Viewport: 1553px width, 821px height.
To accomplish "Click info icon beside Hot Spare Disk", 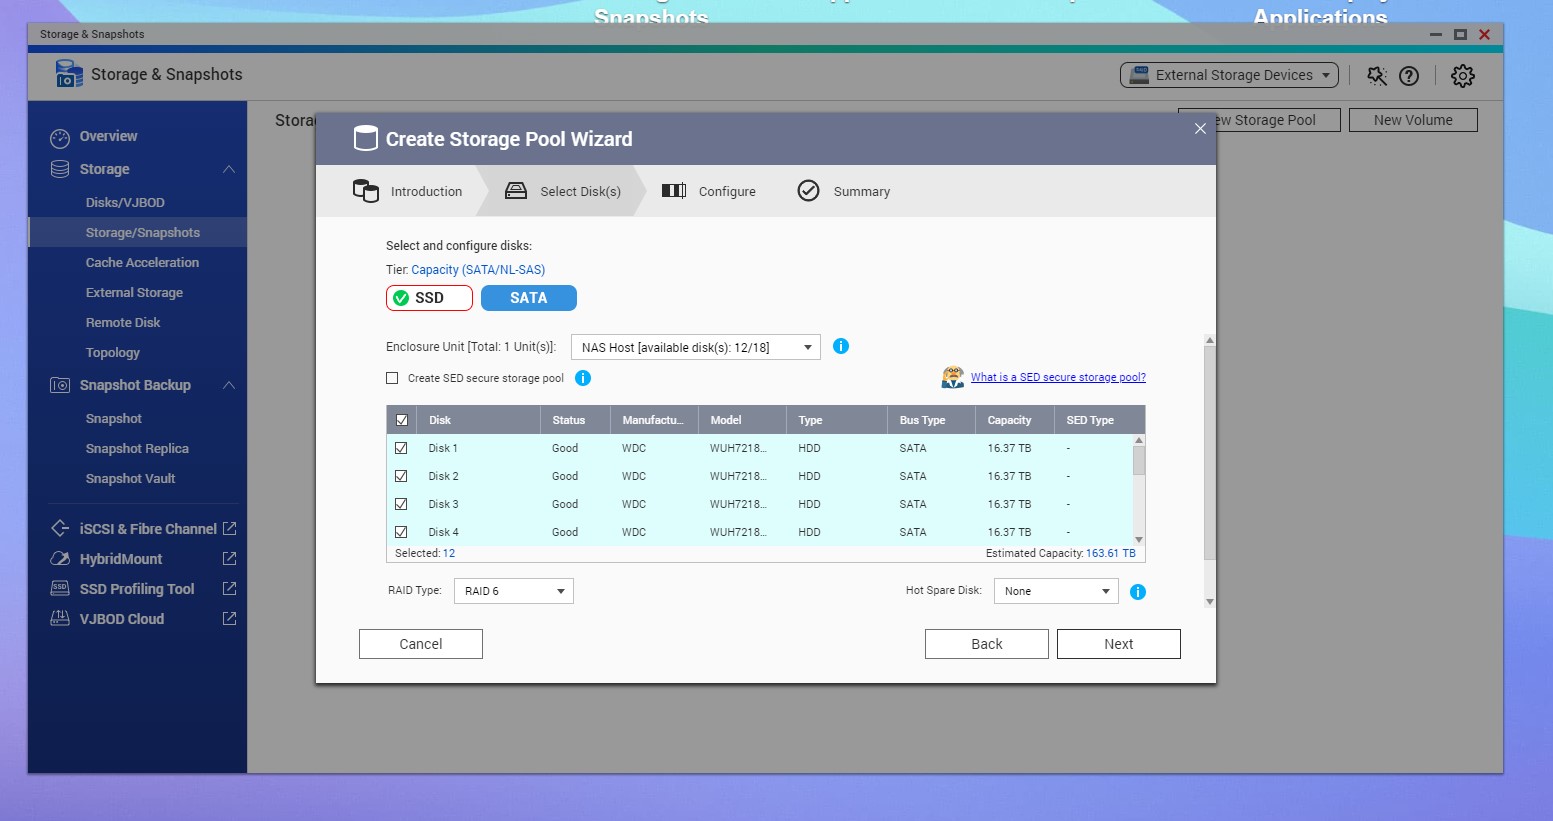I will [1137, 592].
